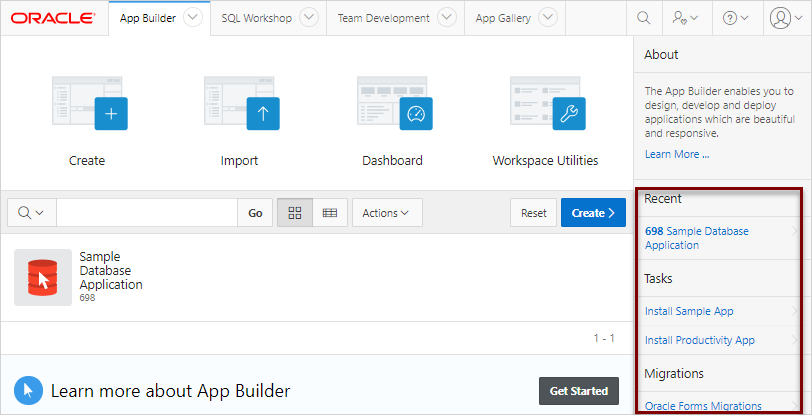Expand the SQL Workshop tab dropdown arrow
The height and width of the screenshot is (415, 812).
tap(309, 18)
